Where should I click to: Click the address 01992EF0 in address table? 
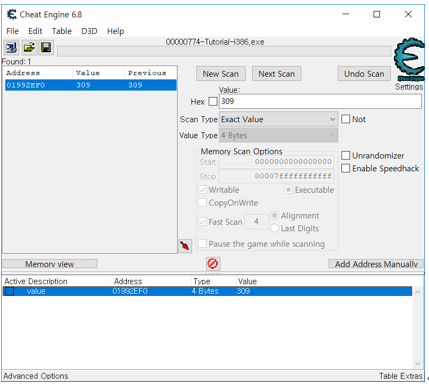(130, 291)
